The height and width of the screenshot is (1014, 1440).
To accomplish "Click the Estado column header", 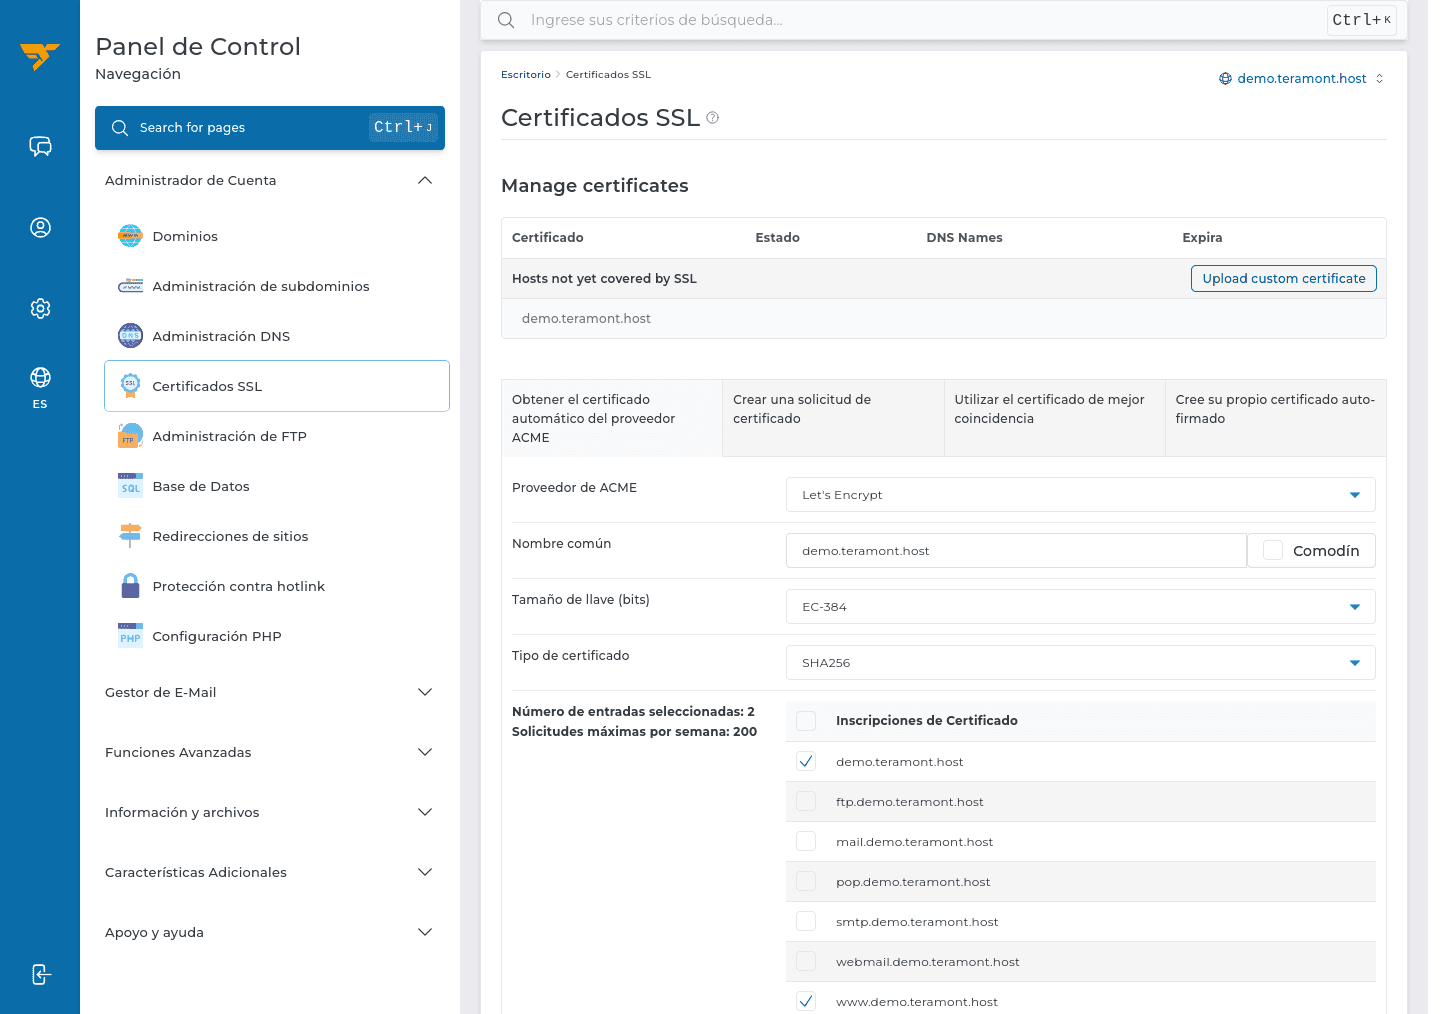I will click(777, 238).
